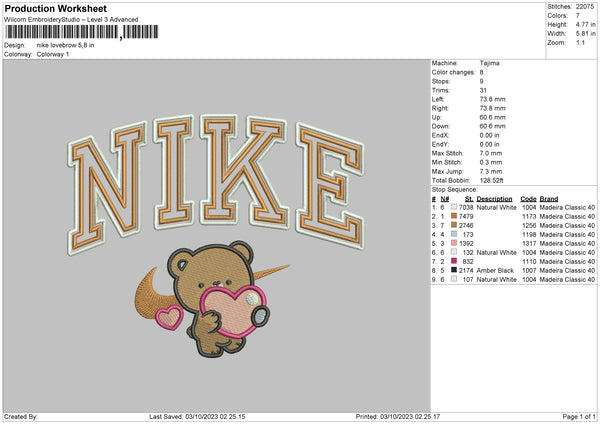600x424 pixels.
Task: Select thread code 1110 in stop 7
Action: pos(529,261)
